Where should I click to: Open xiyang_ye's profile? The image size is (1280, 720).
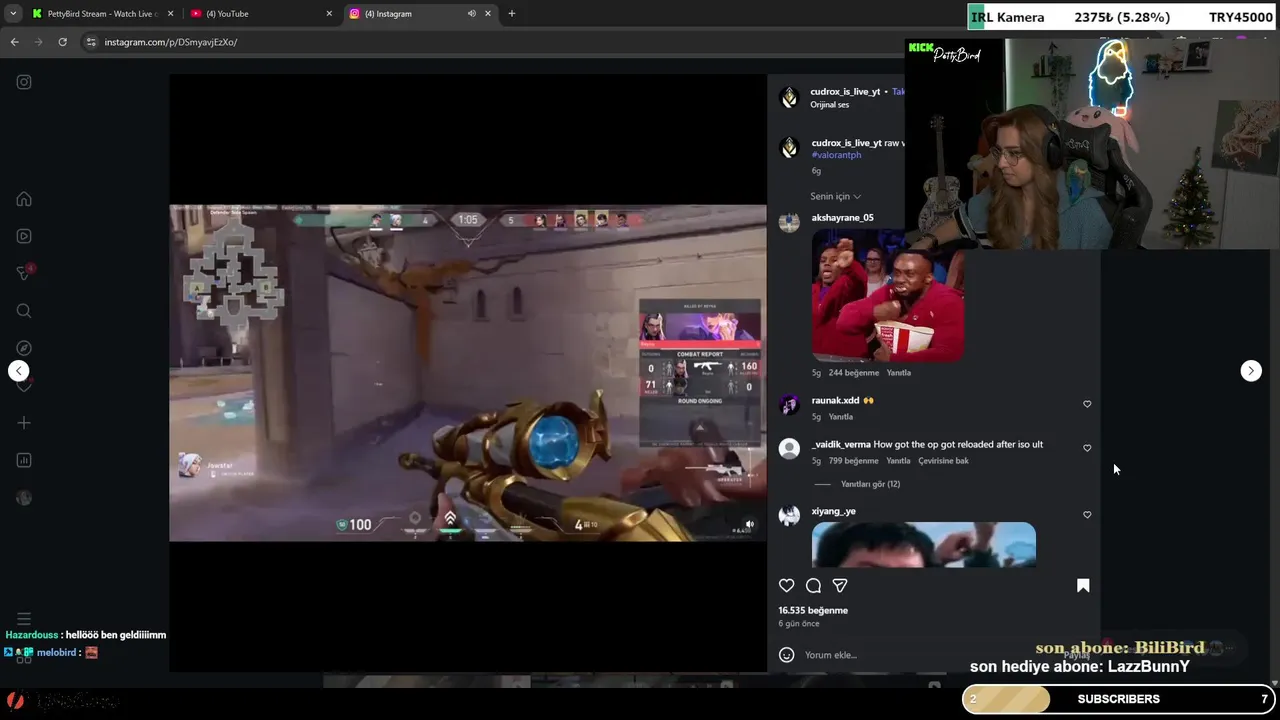(x=833, y=511)
